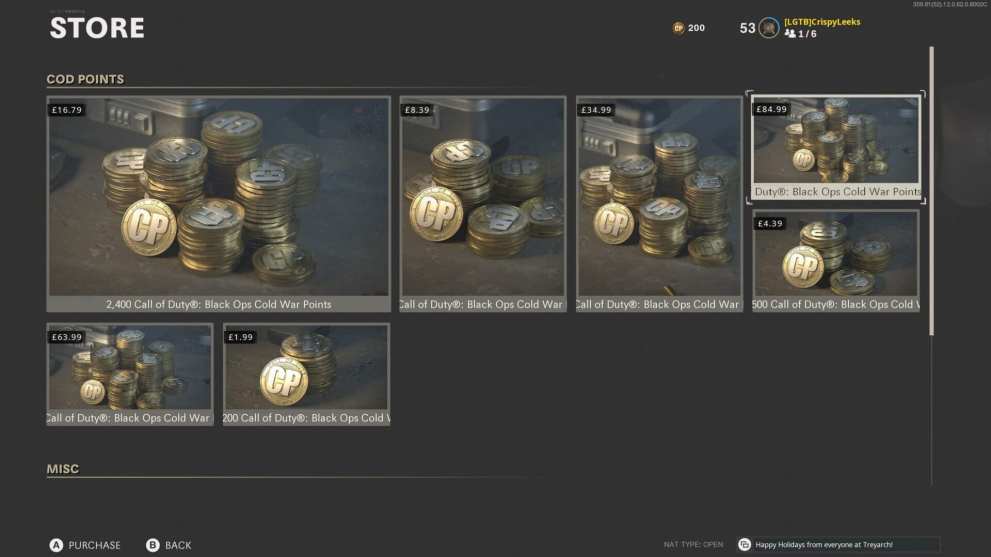Click the COD Points currency coin icon
The height and width of the screenshot is (557, 991).
(x=678, y=28)
